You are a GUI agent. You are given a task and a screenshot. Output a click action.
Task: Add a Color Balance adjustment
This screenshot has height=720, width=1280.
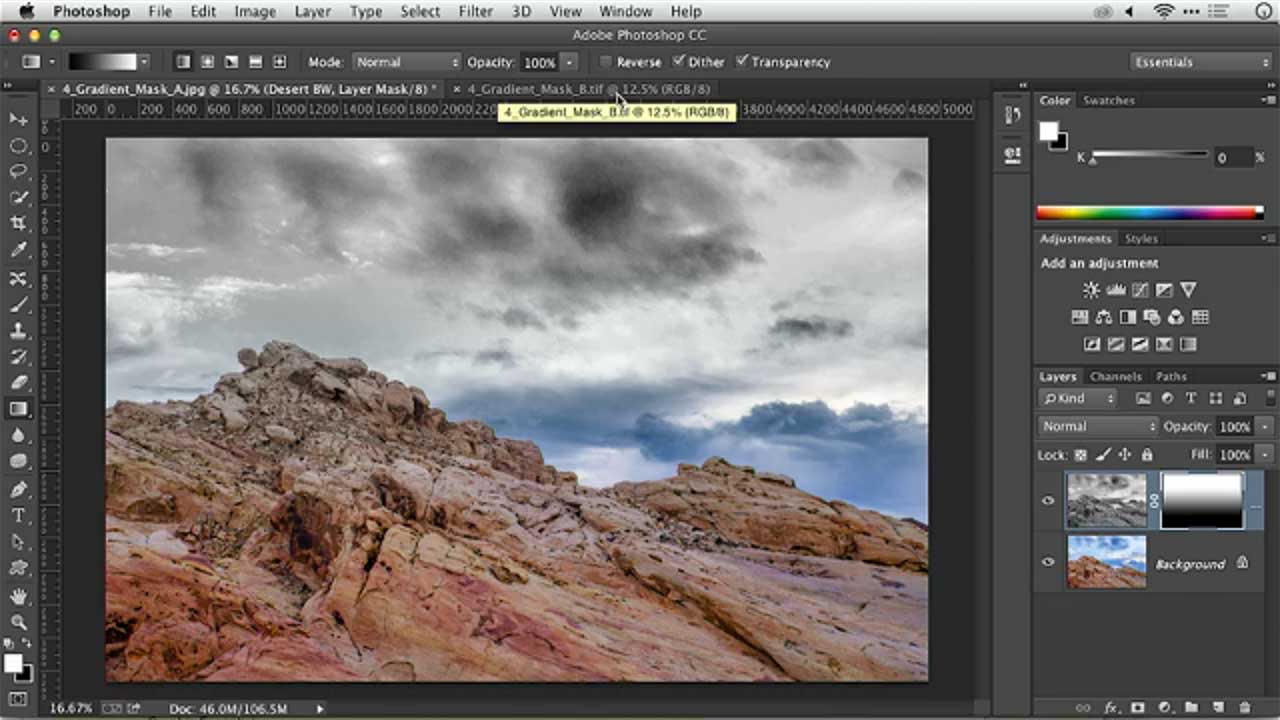[x=1103, y=317]
